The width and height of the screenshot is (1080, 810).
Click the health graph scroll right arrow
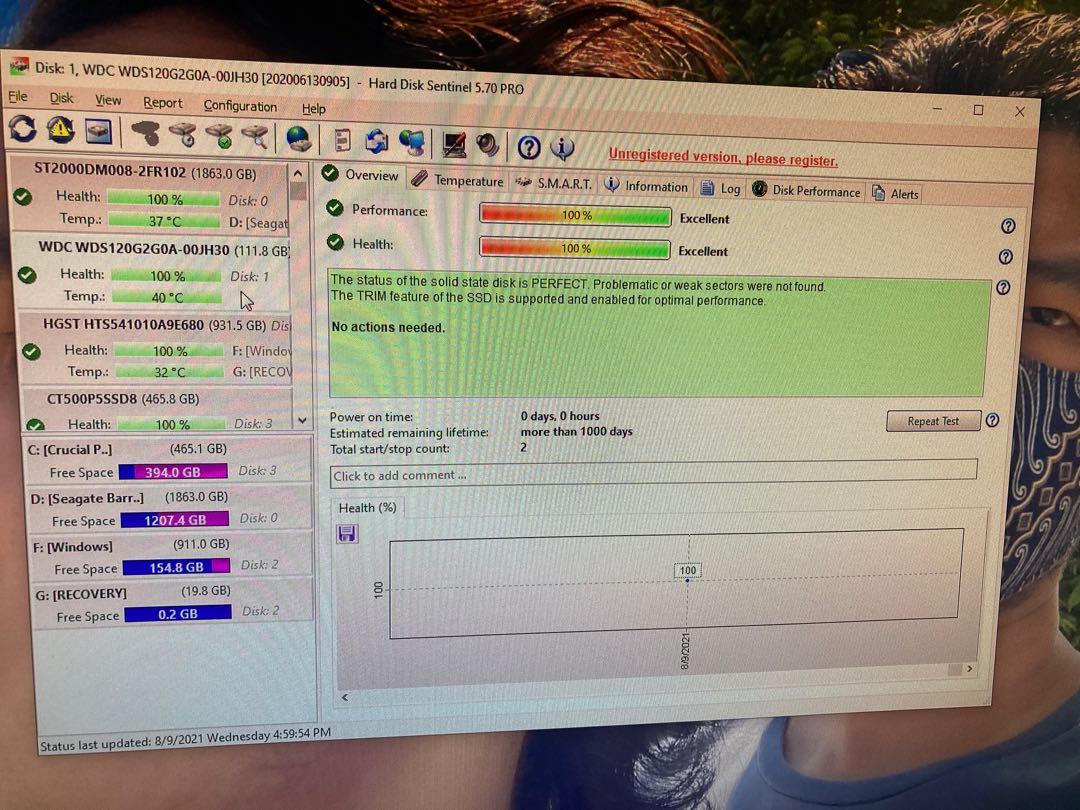tap(970, 668)
